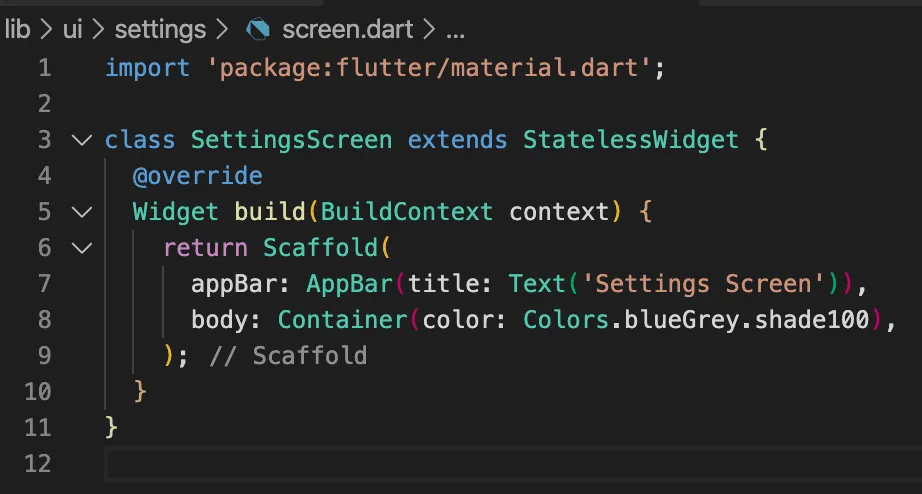
Task: Click line number 12 in the gutter
Action: 36,464
